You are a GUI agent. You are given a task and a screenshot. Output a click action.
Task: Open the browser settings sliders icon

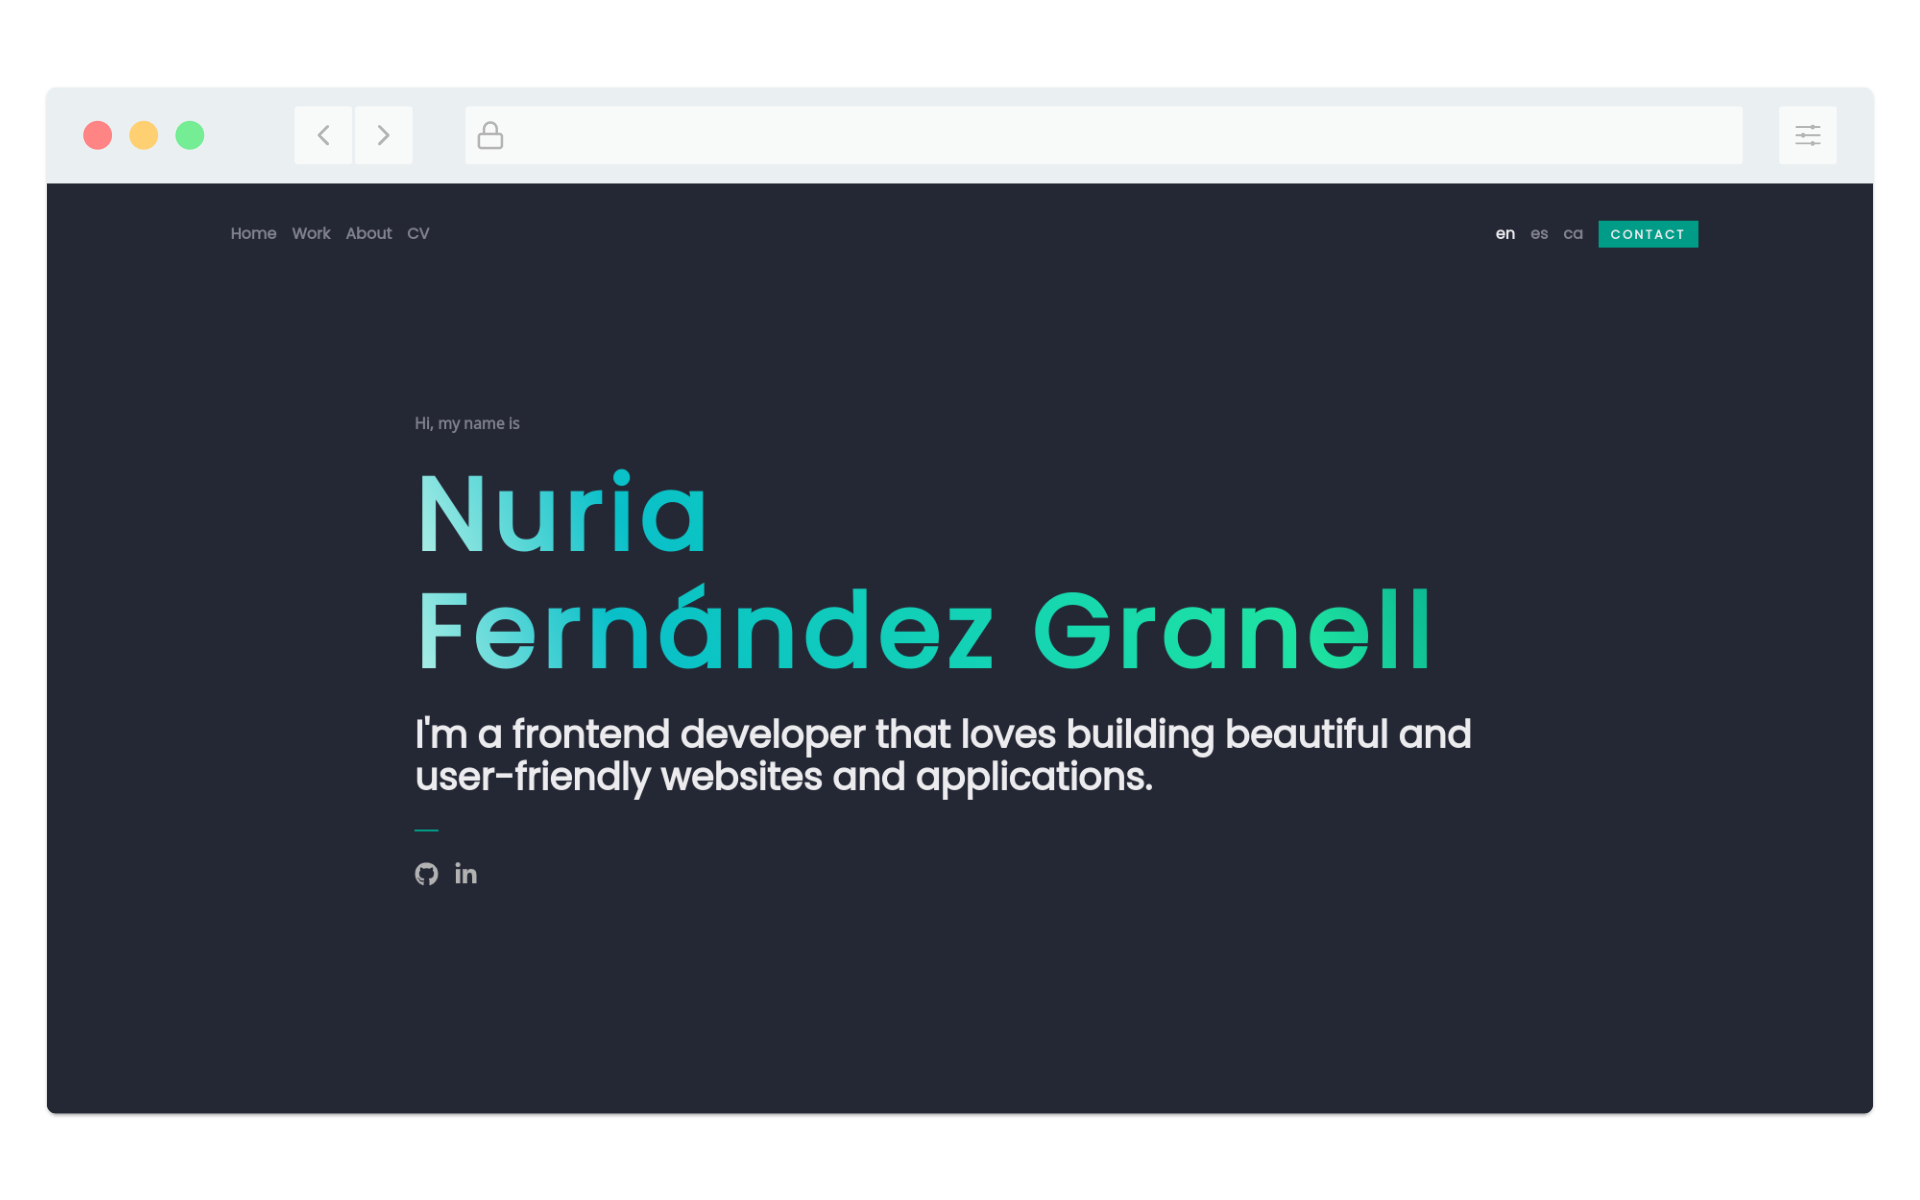(1807, 134)
